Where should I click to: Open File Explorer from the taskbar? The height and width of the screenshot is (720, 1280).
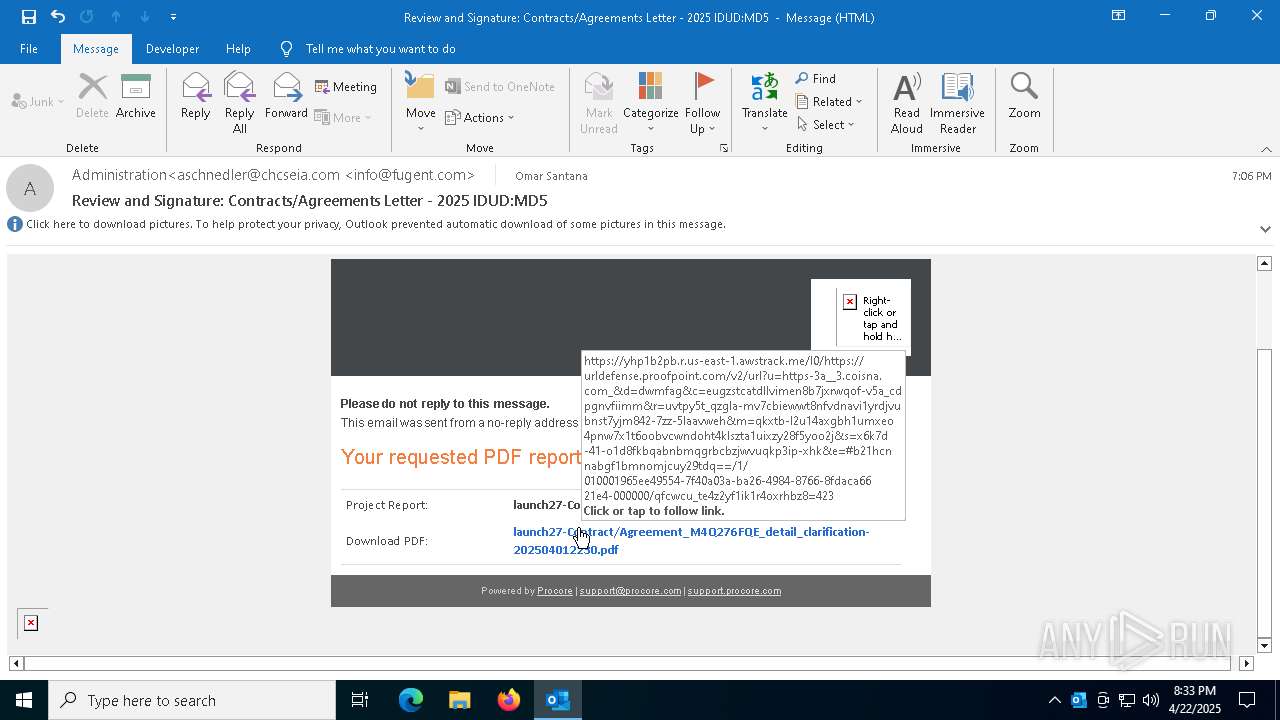point(459,700)
